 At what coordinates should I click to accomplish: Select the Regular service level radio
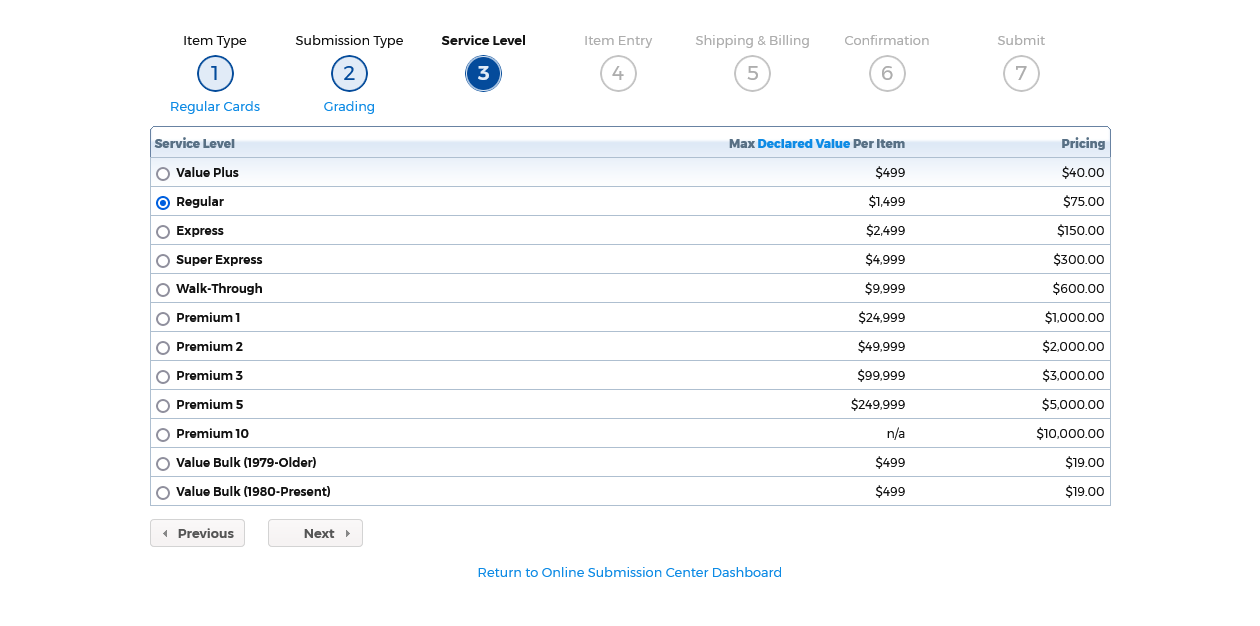pos(163,203)
